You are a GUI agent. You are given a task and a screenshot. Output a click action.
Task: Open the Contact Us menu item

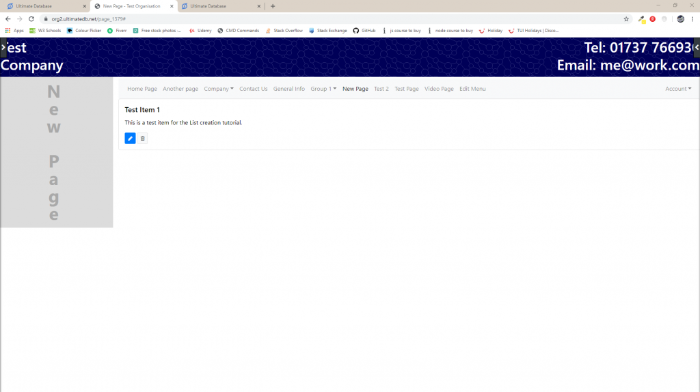(253, 89)
